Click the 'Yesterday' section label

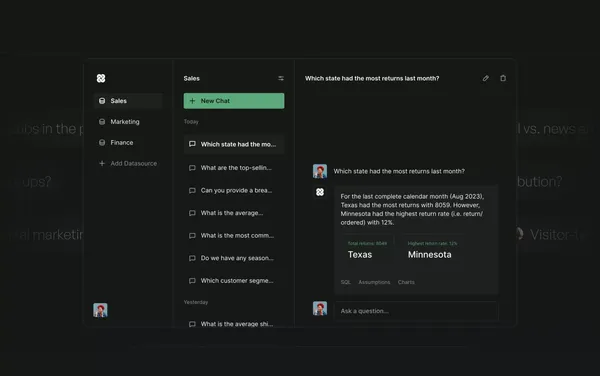[196, 302]
